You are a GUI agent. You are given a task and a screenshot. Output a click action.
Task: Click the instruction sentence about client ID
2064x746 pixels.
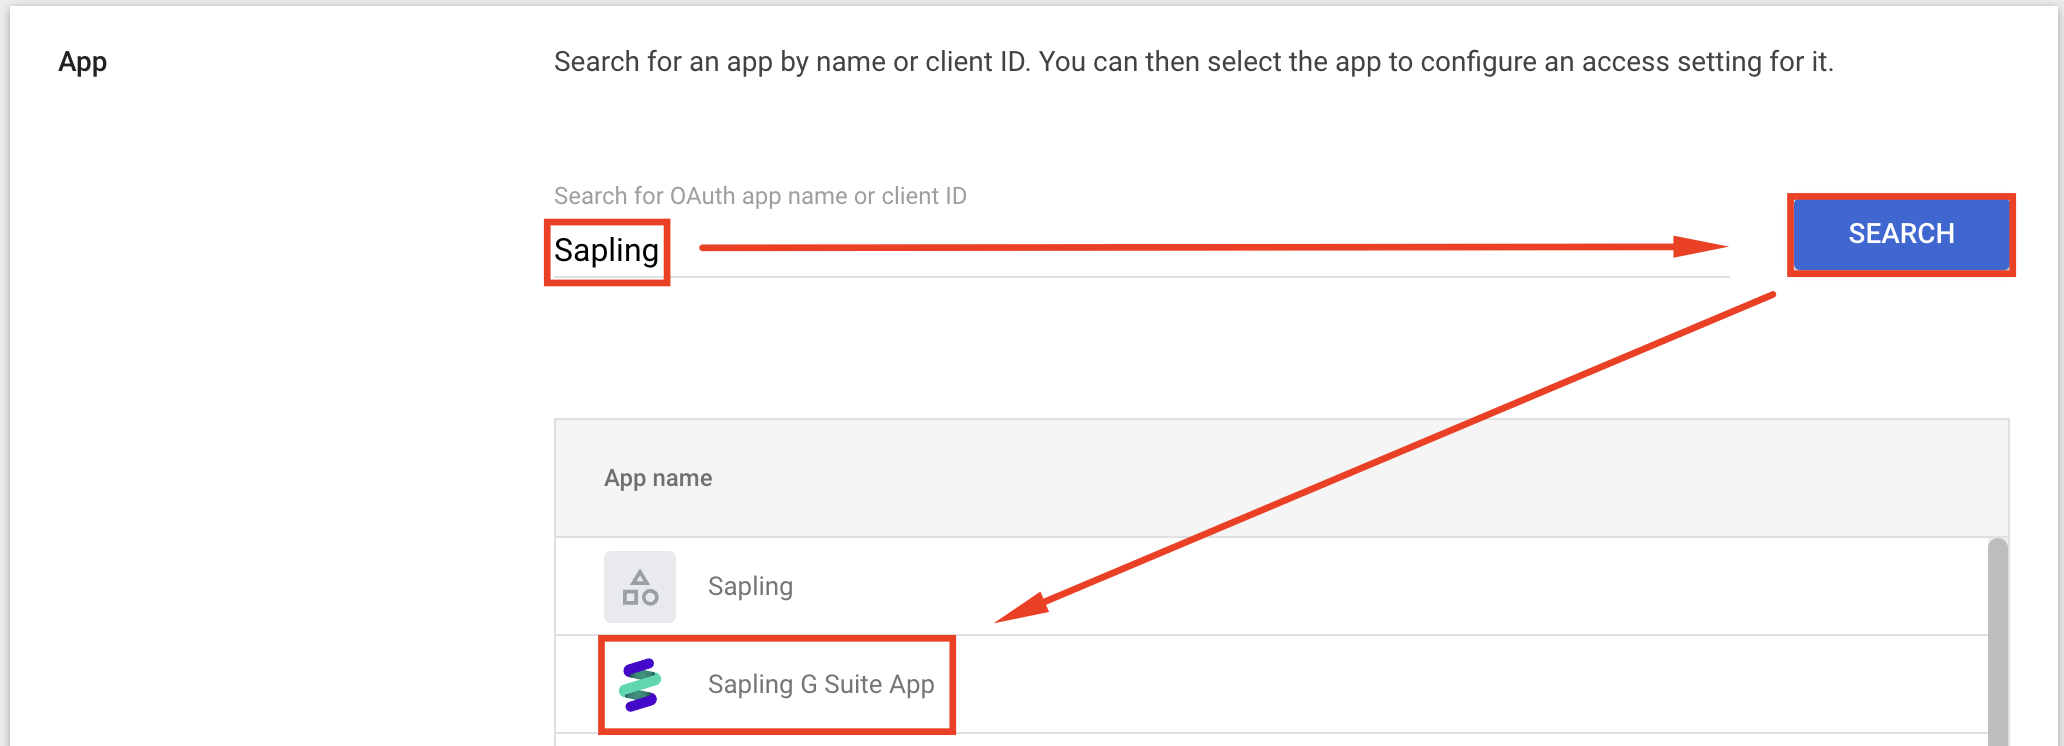[1193, 62]
